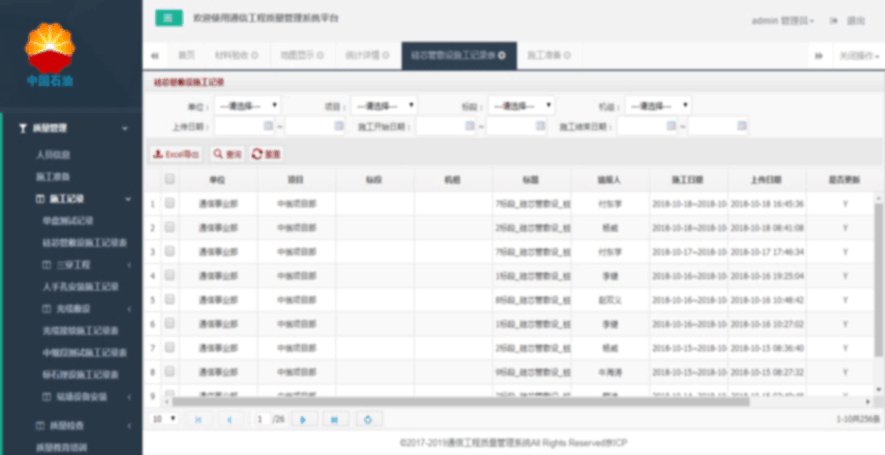
Task: Click the logout arrow icon beside 退出
Action: point(834,20)
